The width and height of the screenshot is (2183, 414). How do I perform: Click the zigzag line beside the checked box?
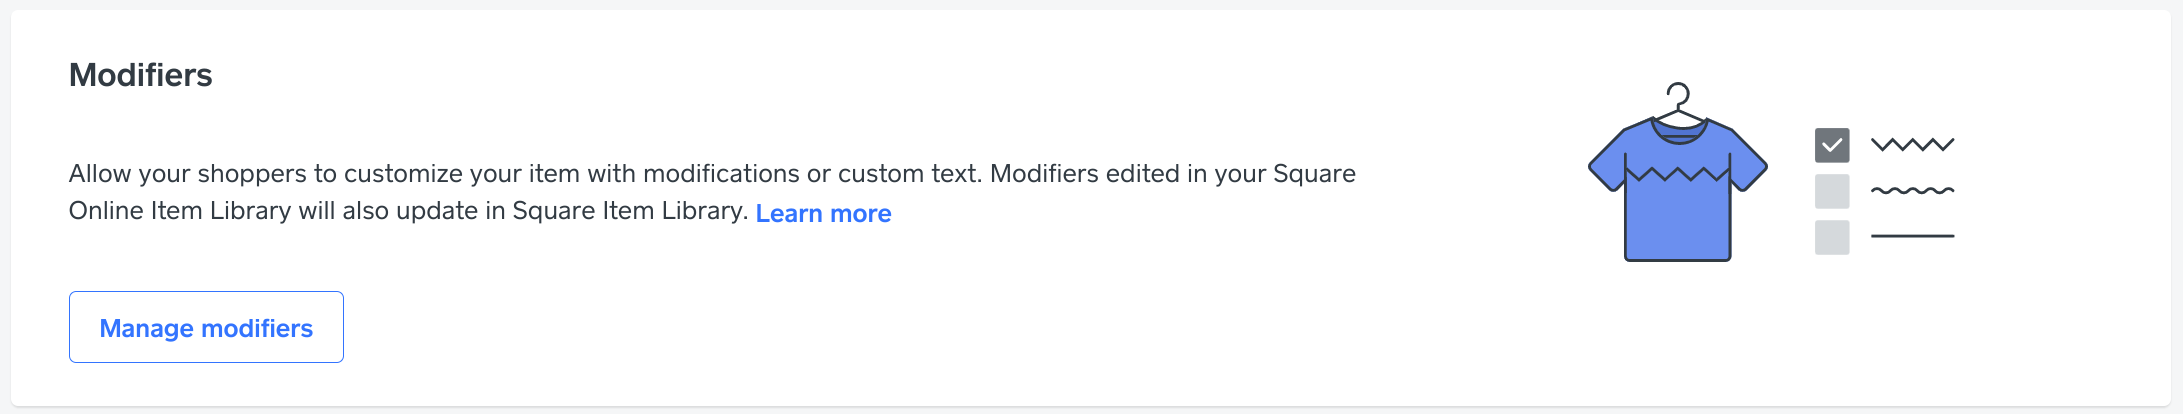coord(1912,145)
